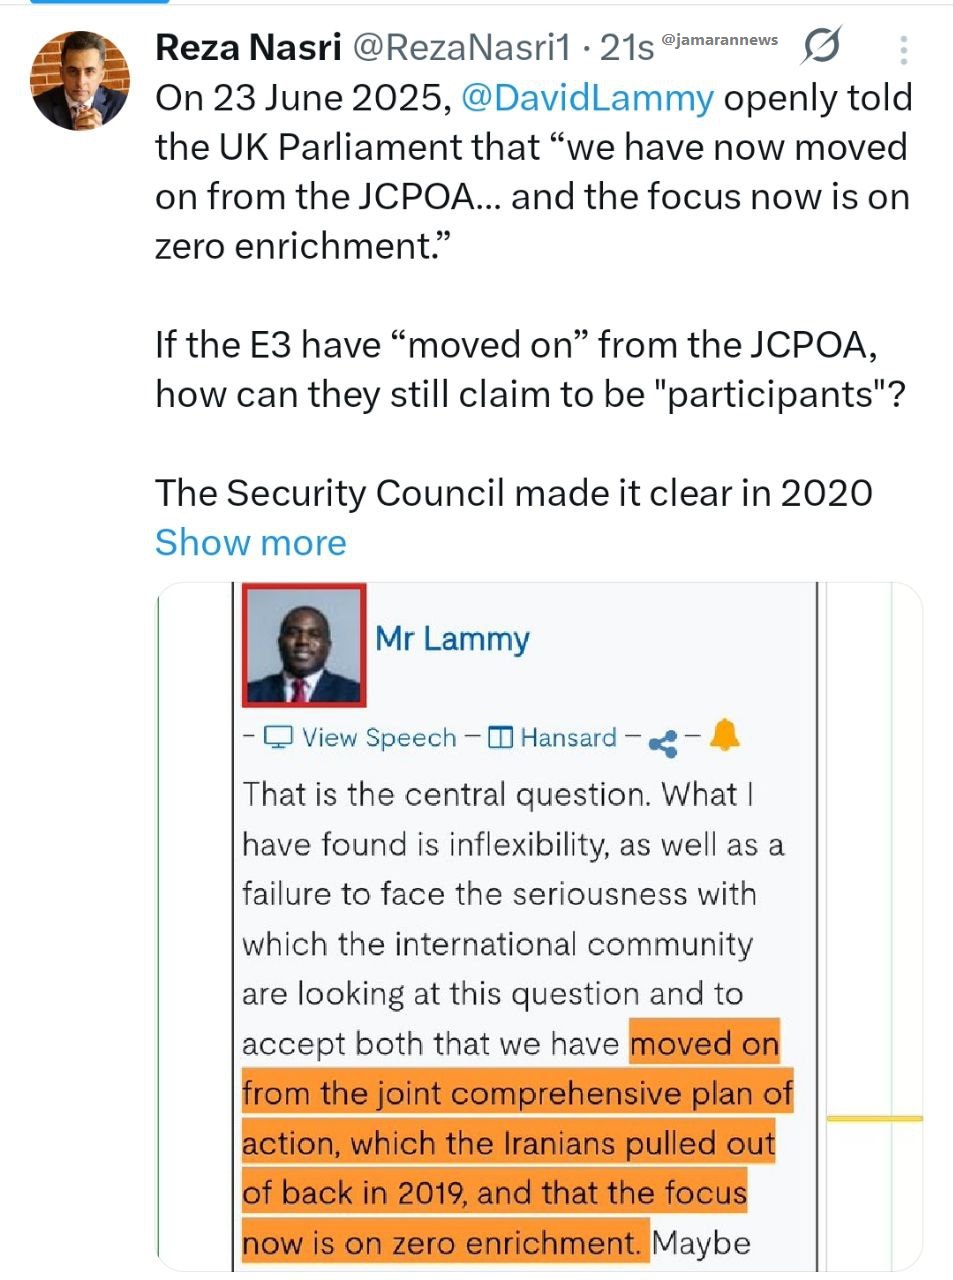Click the yellow marker line beside the speech
This screenshot has height=1280, width=953.
874,1118
